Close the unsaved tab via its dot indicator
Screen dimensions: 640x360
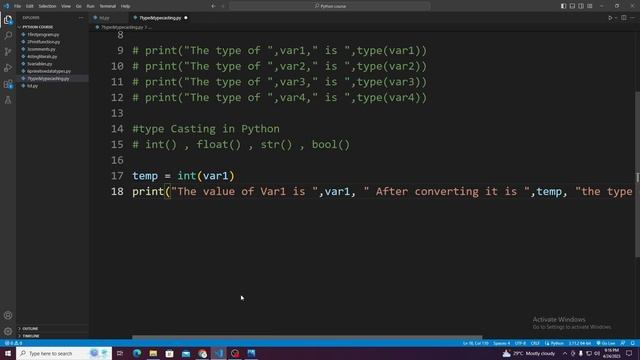pos(186,18)
